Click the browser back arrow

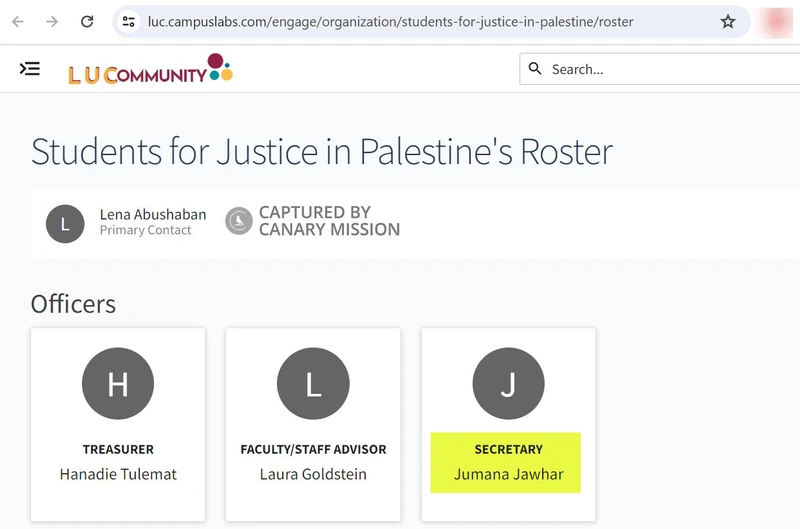coord(18,21)
